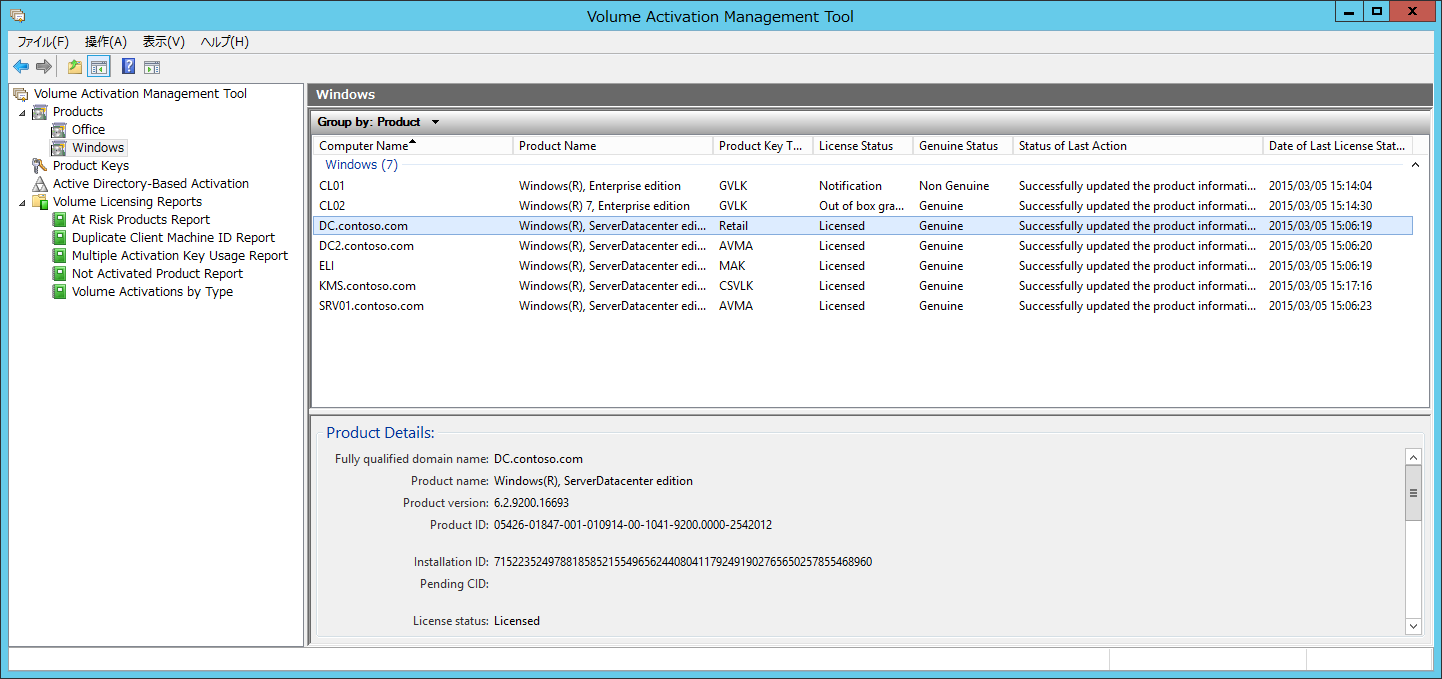Open the Volume Activations by Type icon

(x=59, y=292)
